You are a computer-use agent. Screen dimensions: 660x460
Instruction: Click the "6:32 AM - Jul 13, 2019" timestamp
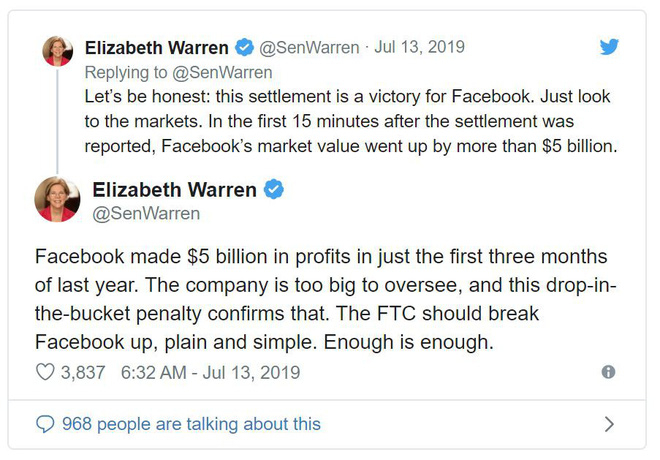point(209,372)
